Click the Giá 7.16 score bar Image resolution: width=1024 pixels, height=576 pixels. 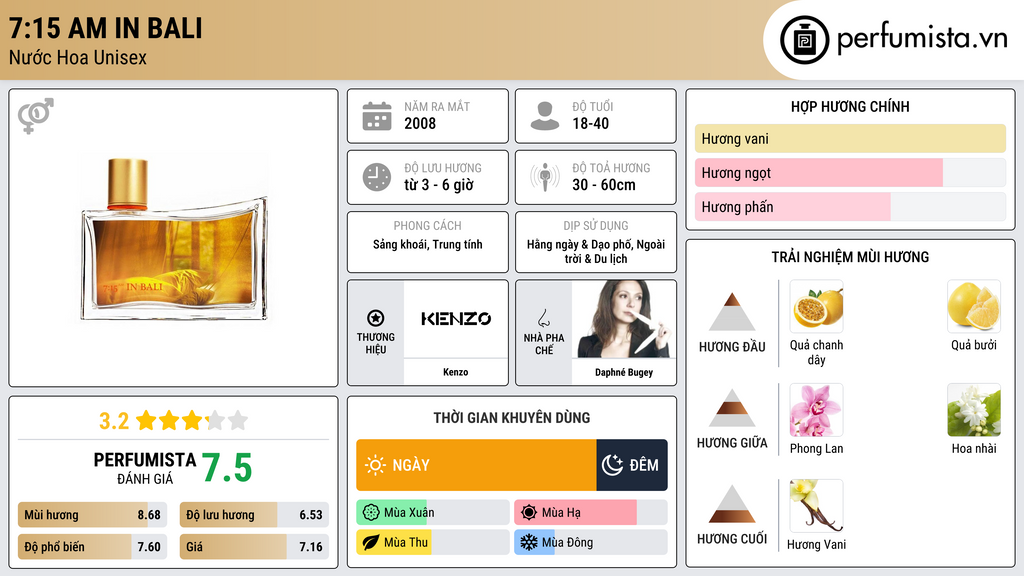click(x=254, y=547)
